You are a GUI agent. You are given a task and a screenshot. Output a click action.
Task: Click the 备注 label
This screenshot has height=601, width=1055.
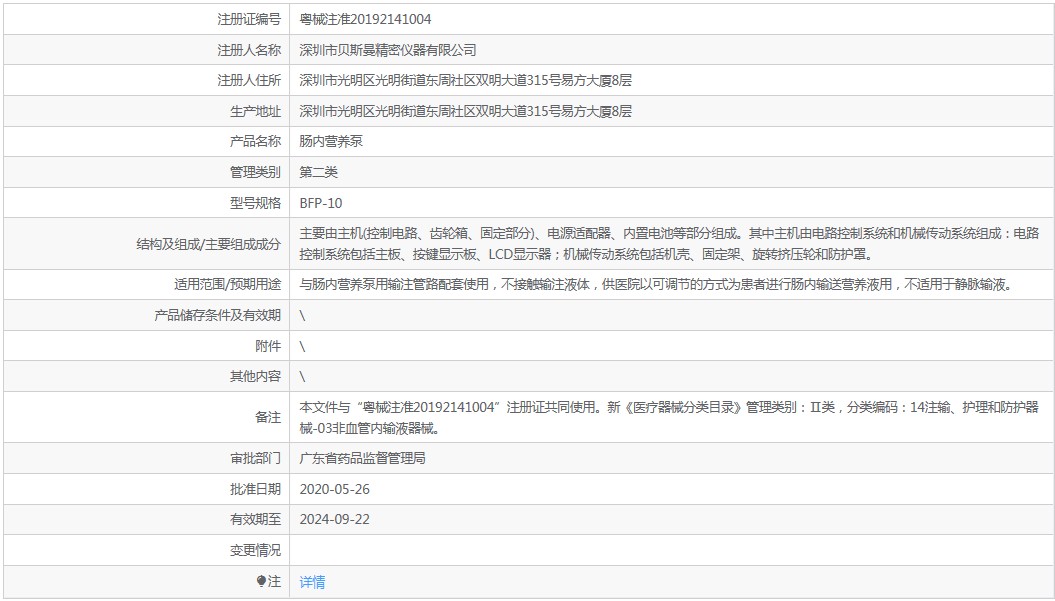click(x=268, y=417)
